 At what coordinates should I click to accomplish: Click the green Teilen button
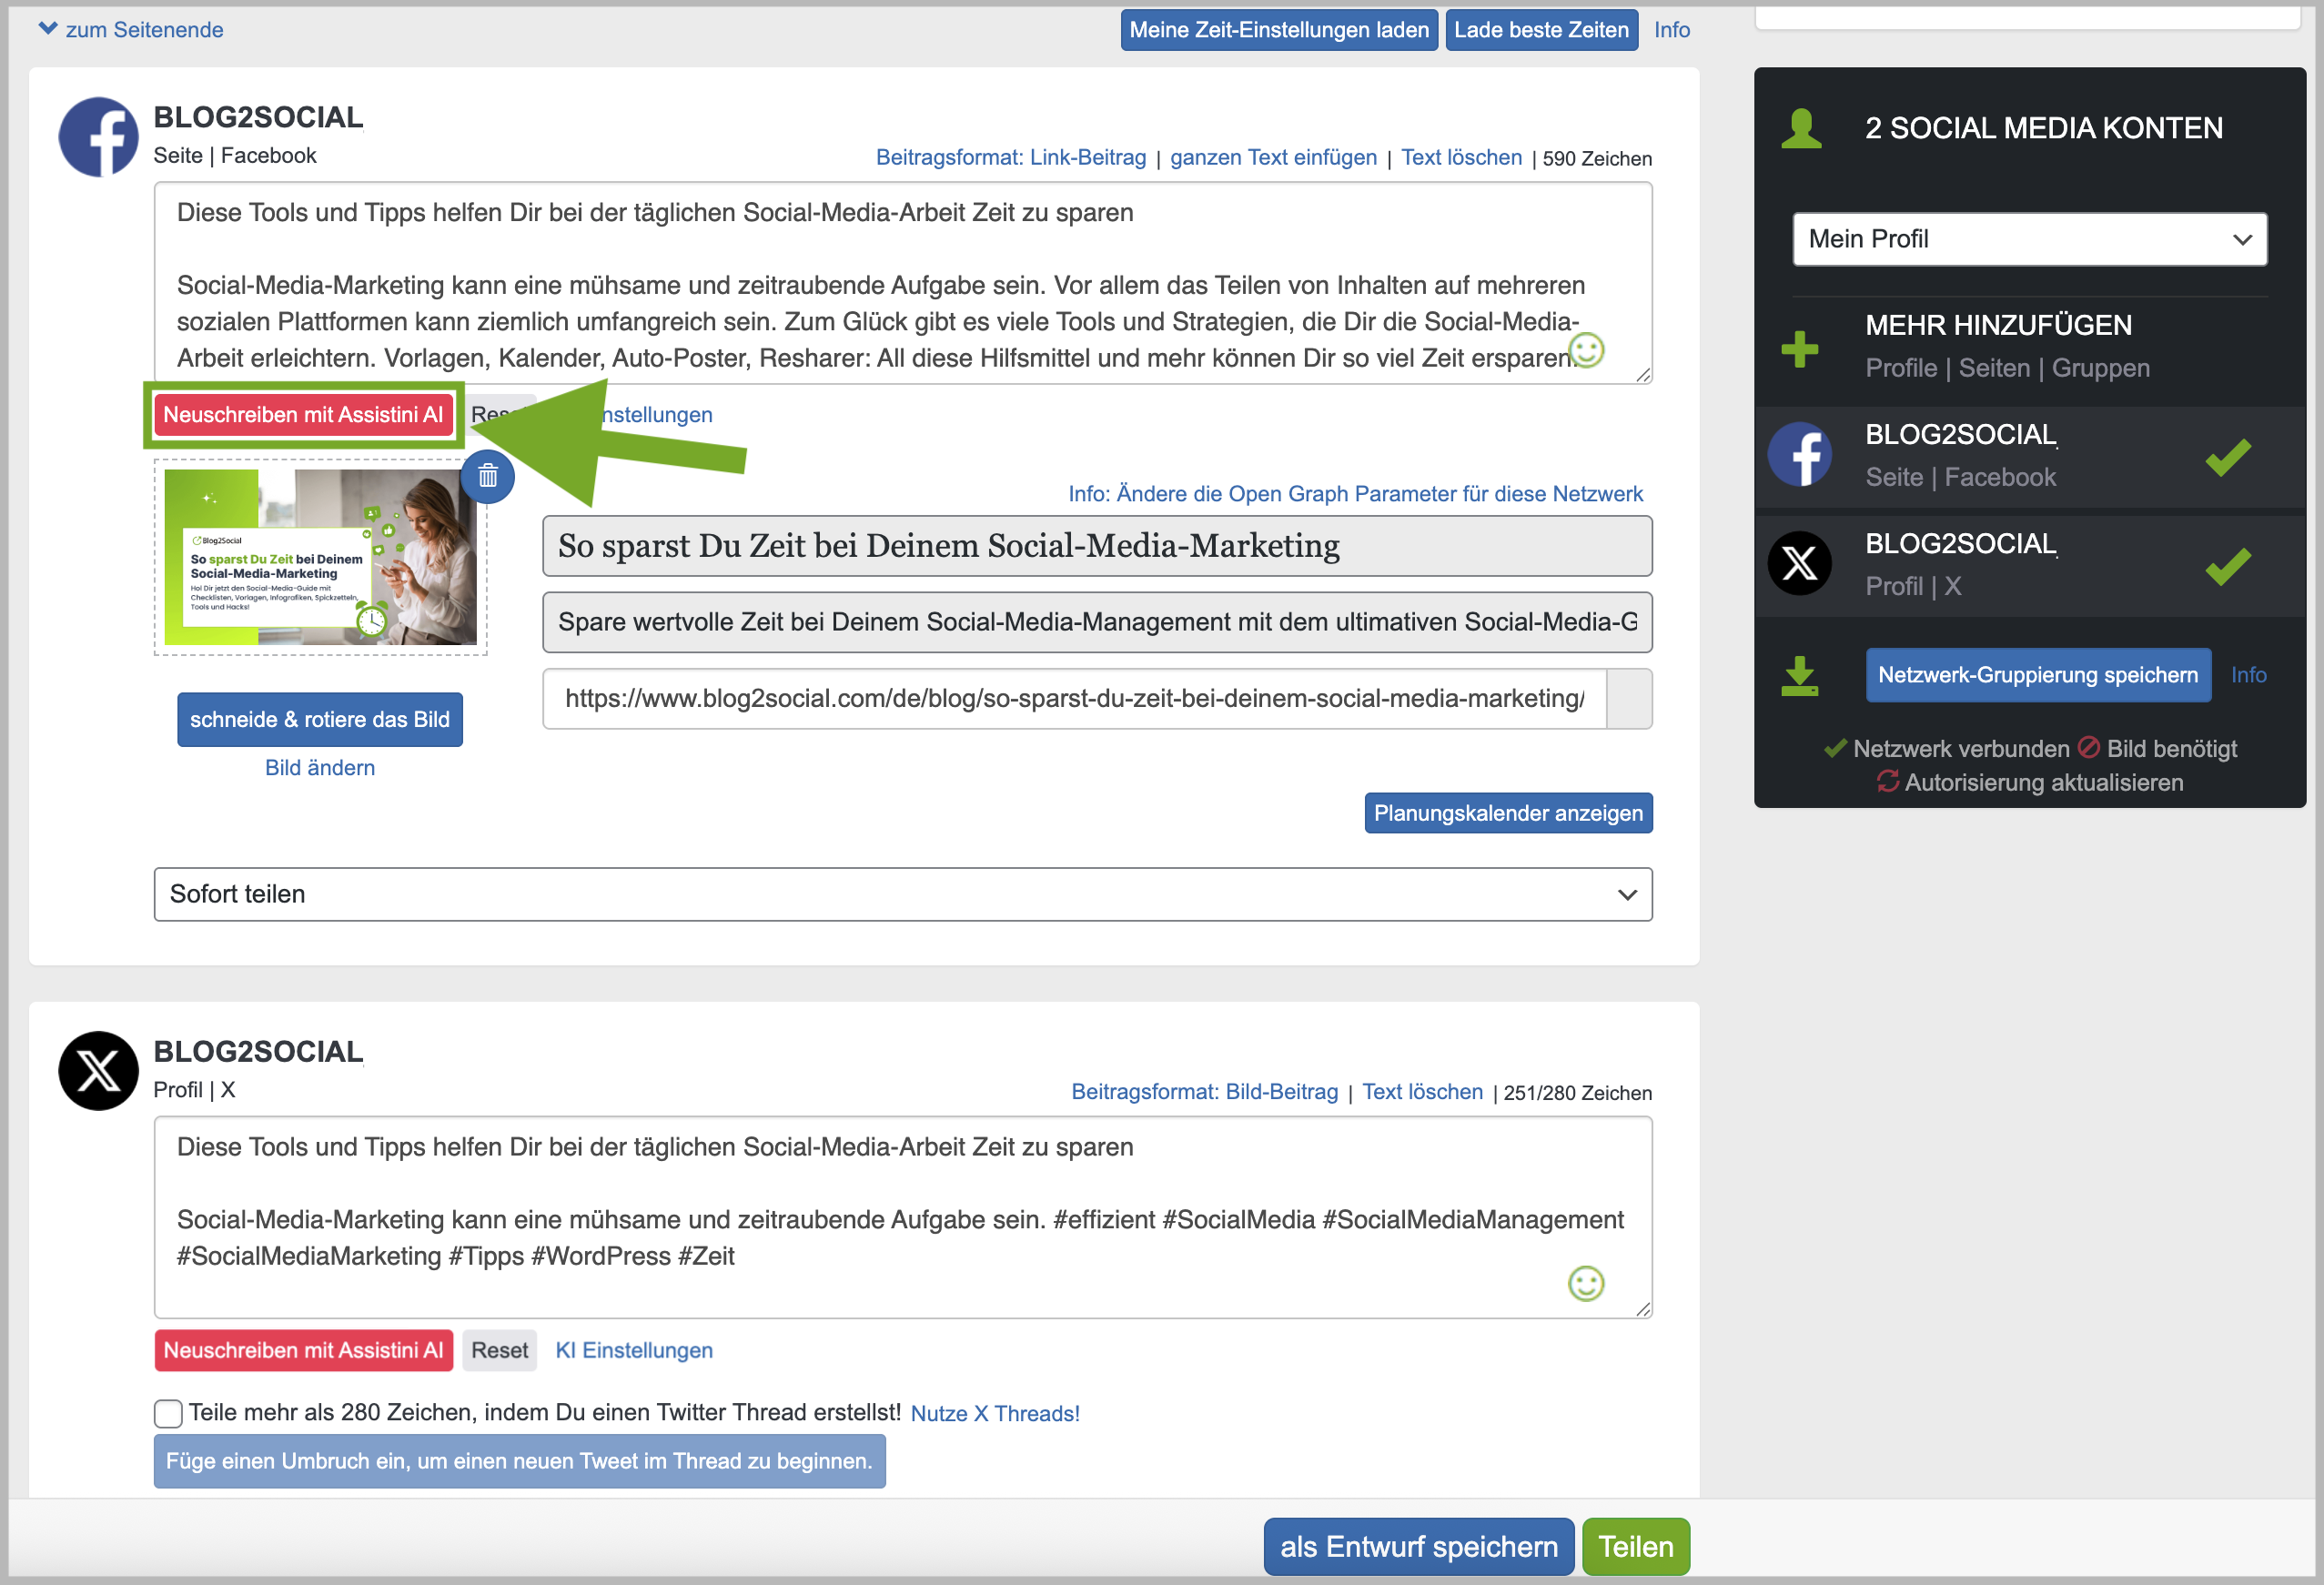(1635, 1546)
